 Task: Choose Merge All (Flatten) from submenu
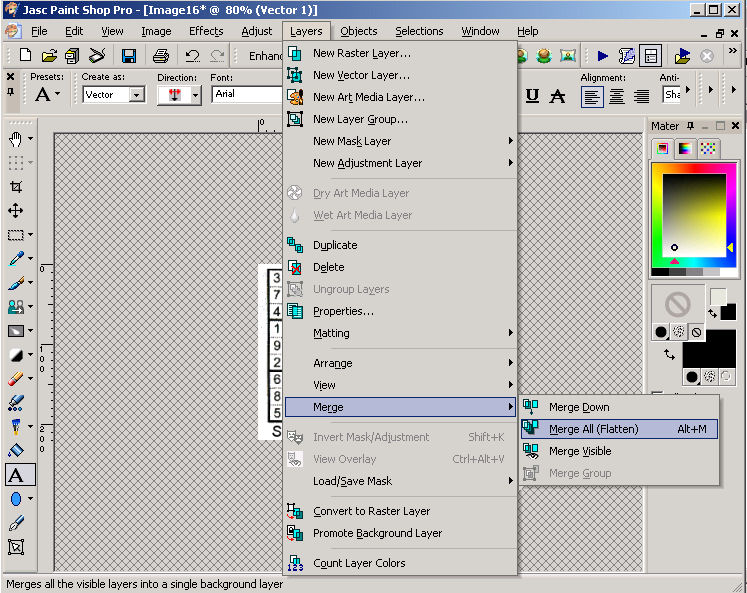coord(593,429)
